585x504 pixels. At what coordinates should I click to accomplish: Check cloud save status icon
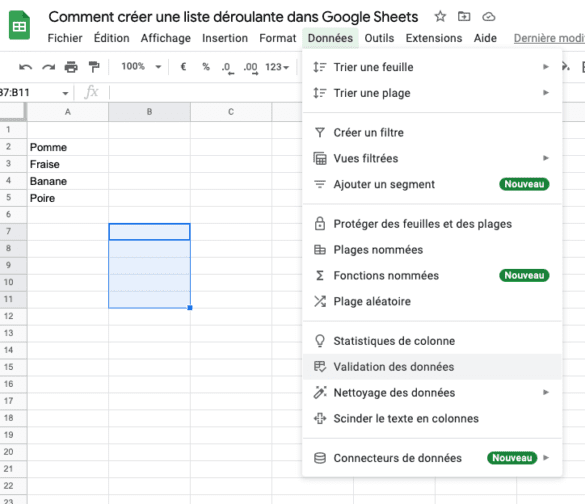(488, 17)
